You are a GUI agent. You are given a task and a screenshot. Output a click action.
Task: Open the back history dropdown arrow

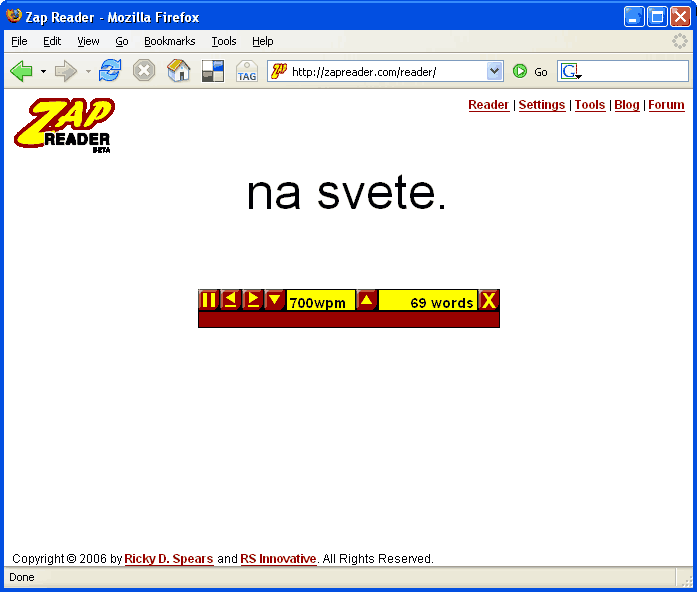click(43, 71)
